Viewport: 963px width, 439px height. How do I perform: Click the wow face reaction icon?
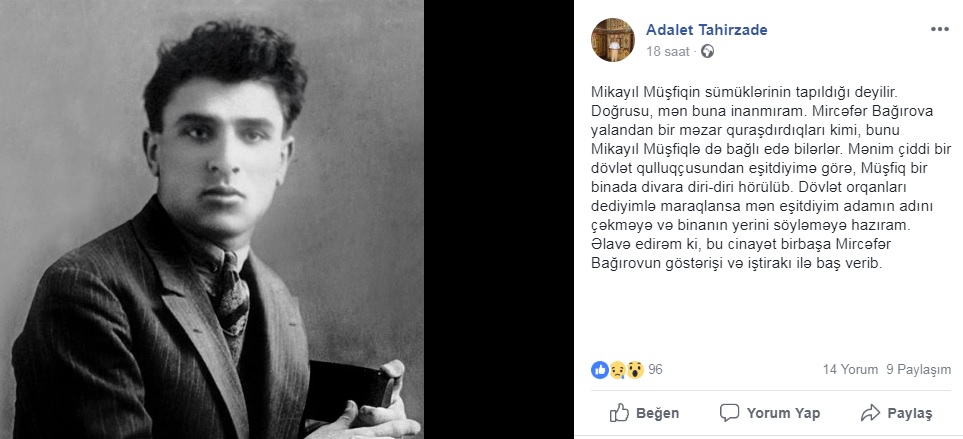coord(635,370)
